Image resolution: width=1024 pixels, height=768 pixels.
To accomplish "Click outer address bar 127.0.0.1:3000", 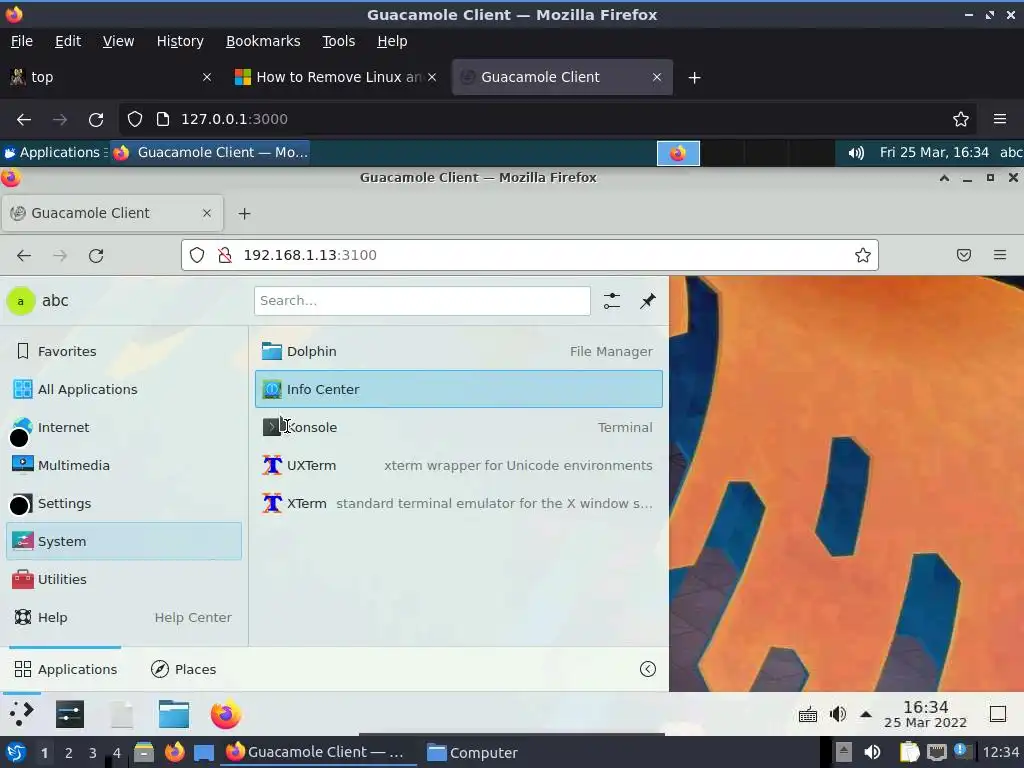I will (547, 119).
